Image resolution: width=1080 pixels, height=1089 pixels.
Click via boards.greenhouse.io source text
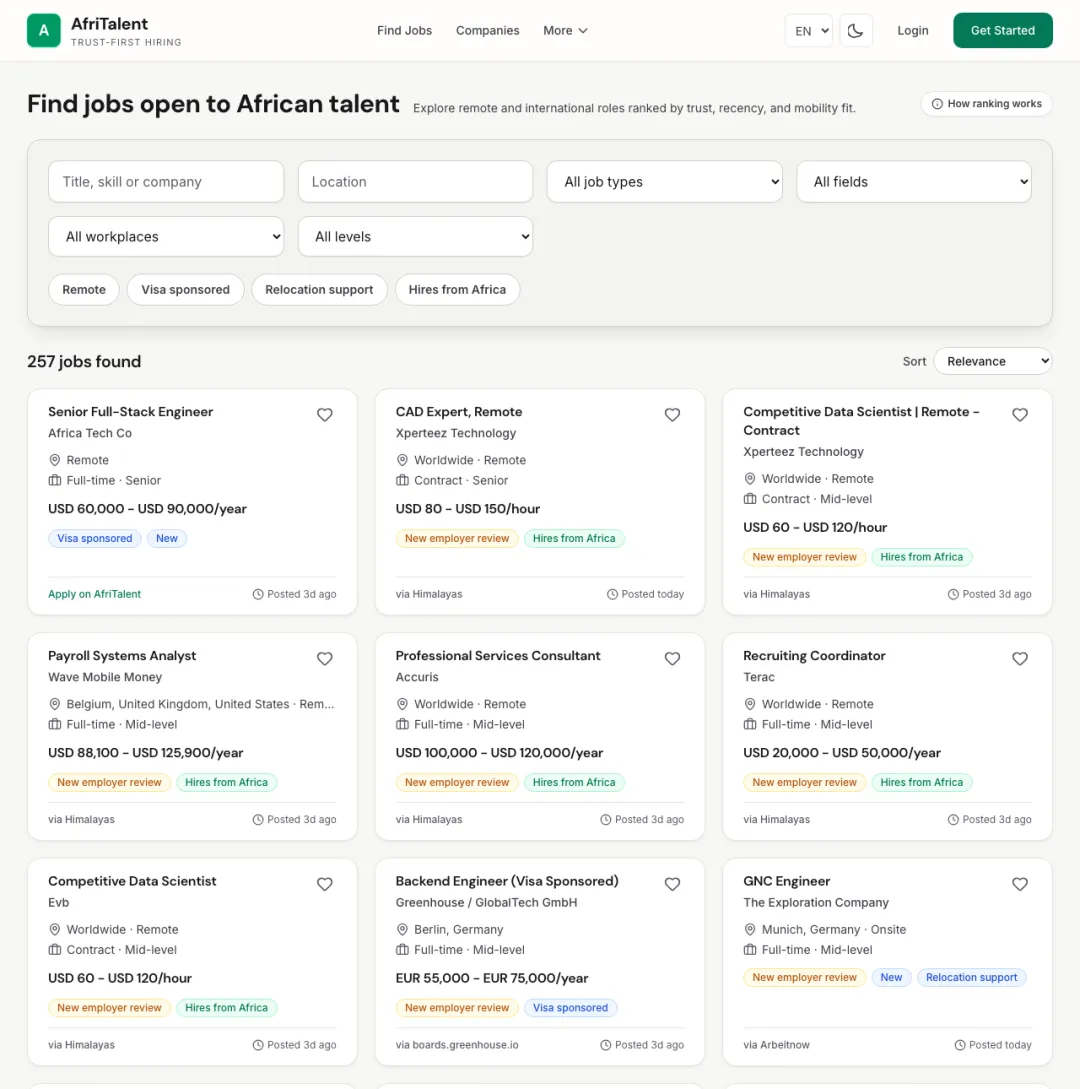[x=457, y=1045]
